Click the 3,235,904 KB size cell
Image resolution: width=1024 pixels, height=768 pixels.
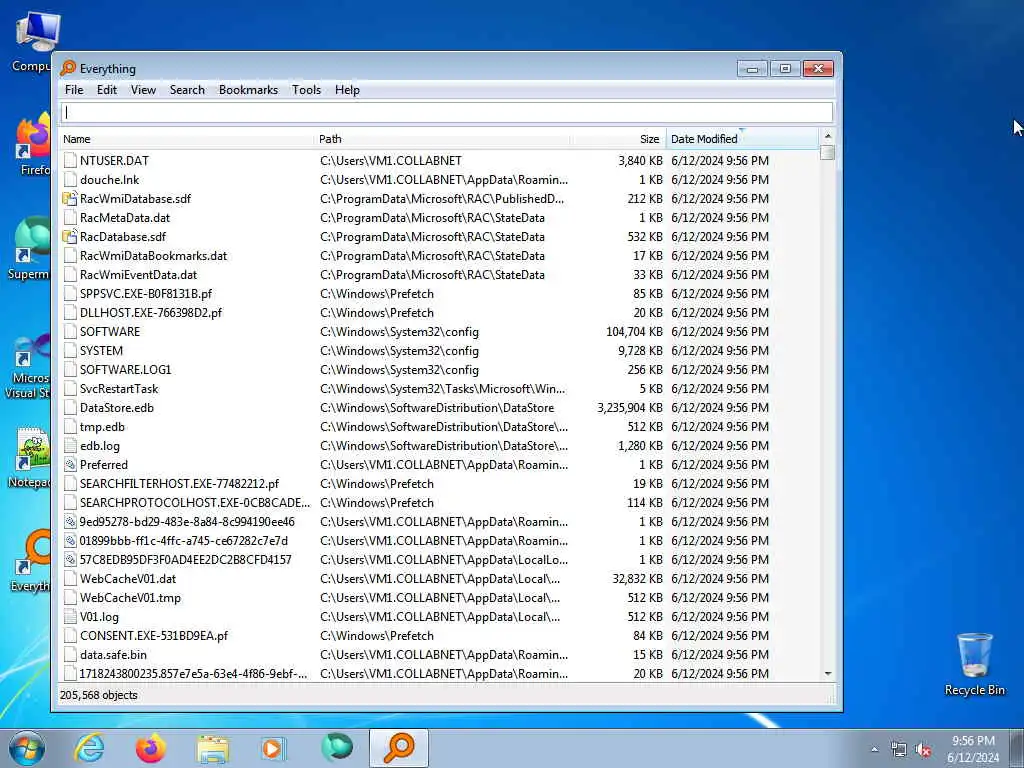pos(630,408)
